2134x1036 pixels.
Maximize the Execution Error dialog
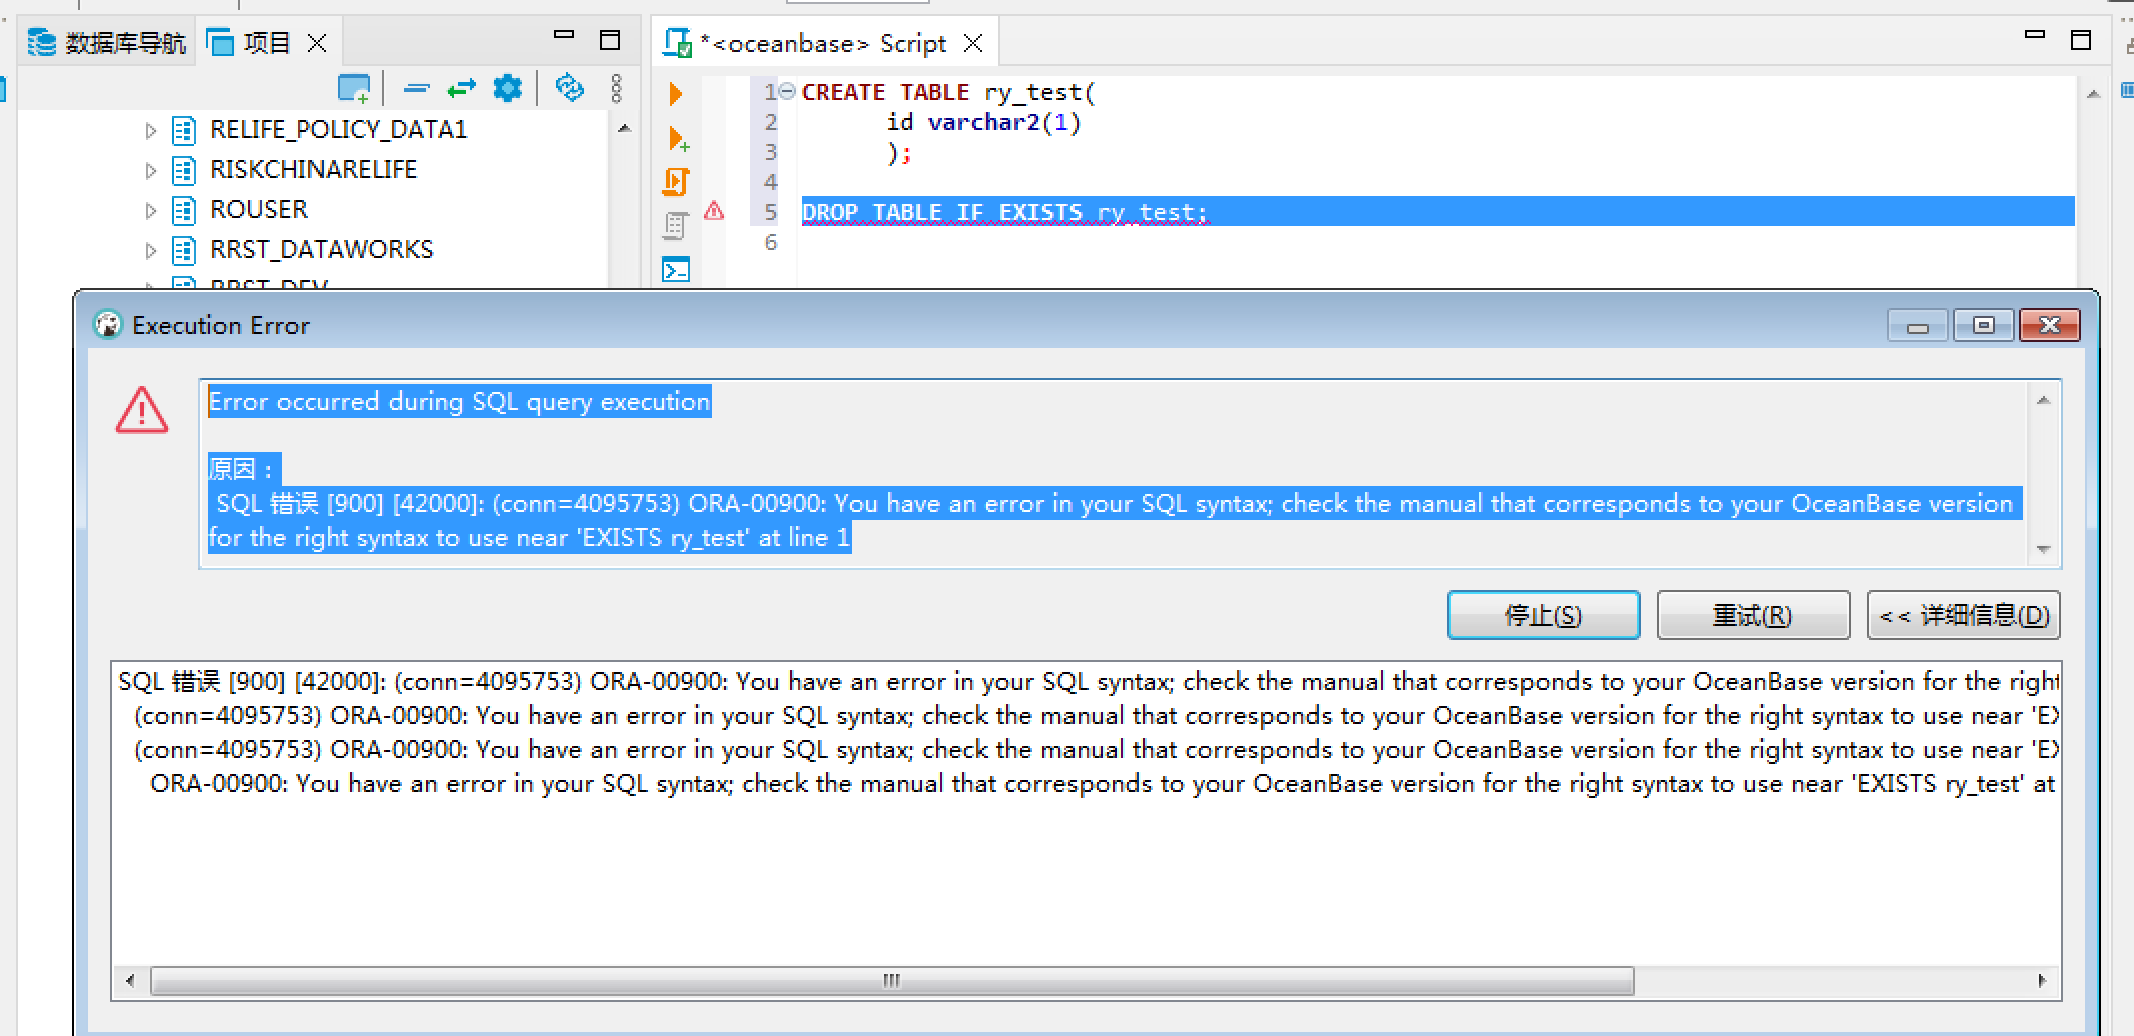coord(1984,325)
